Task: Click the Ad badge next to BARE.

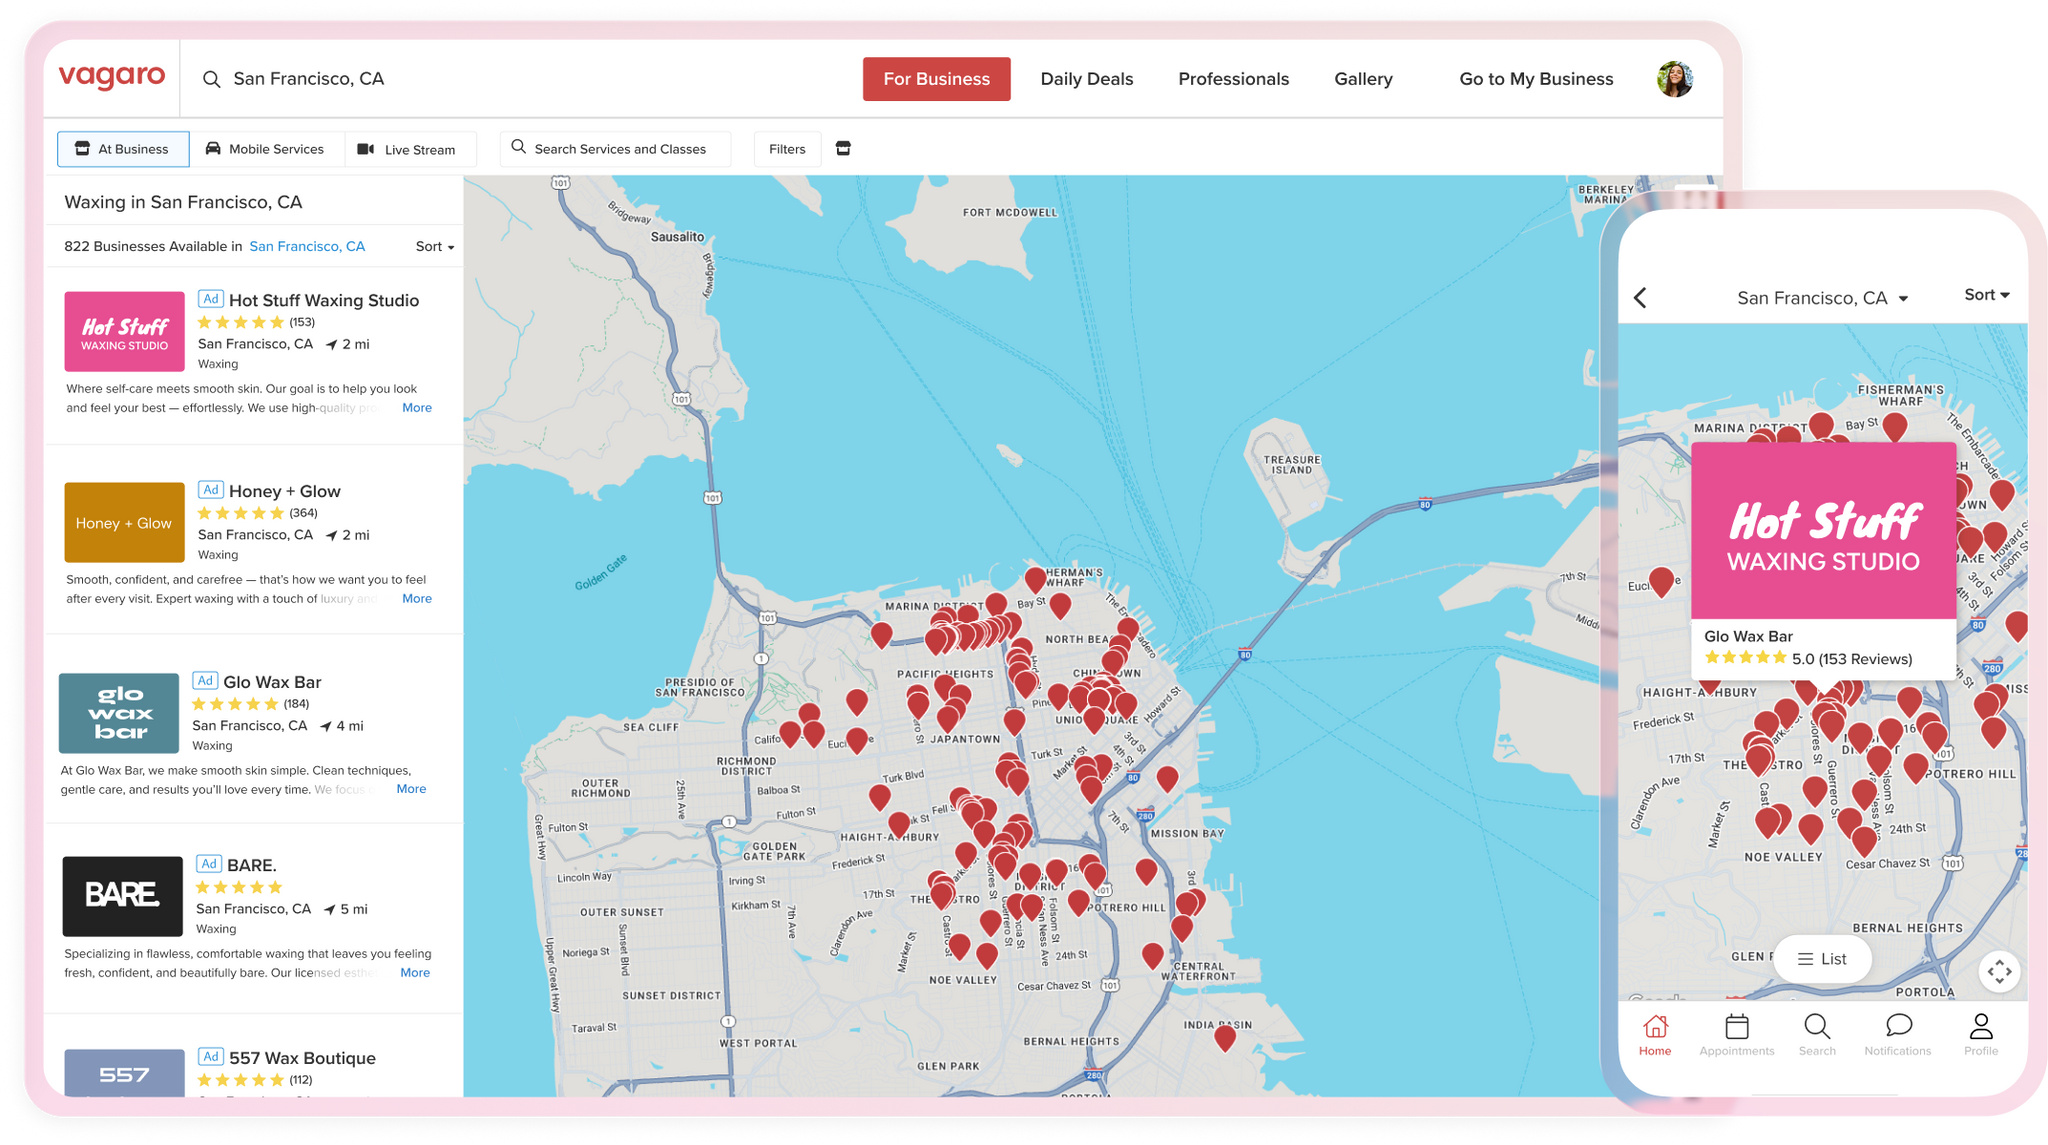Action: (208, 864)
